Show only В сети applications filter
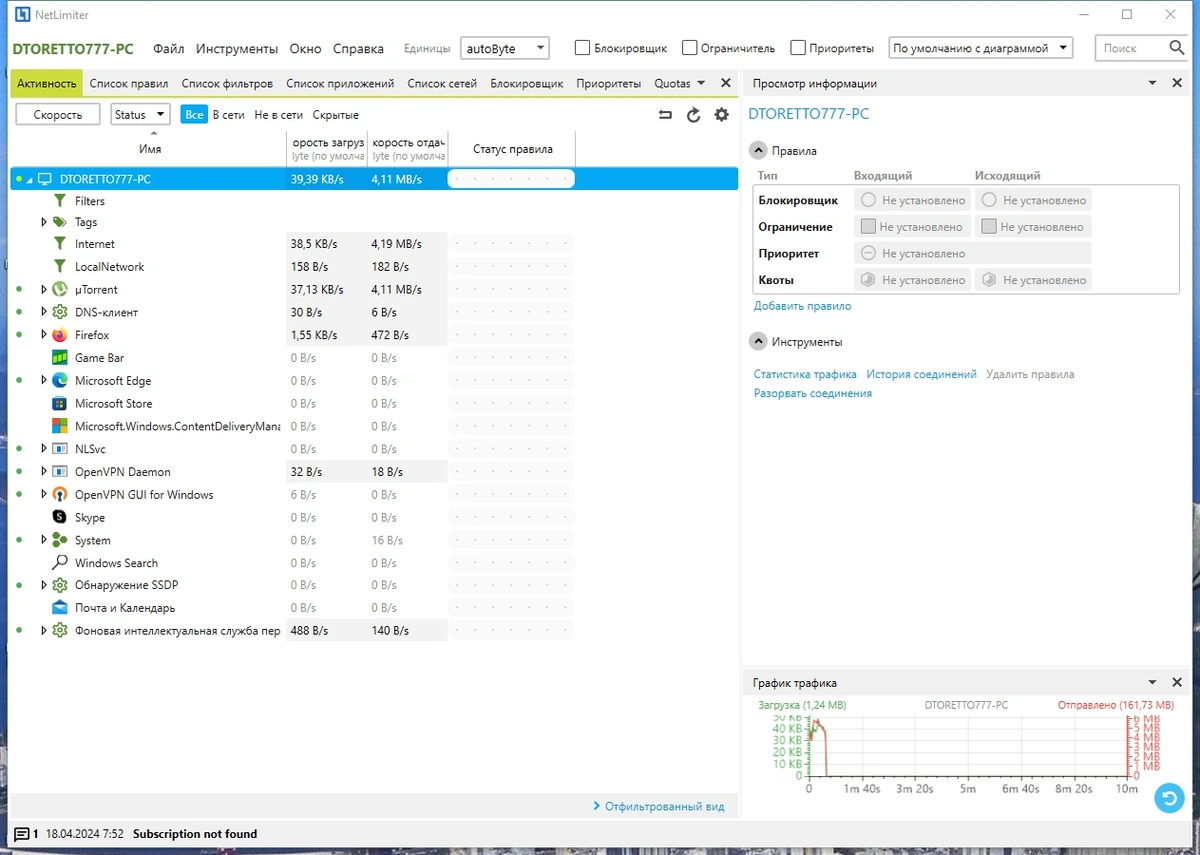 229,115
